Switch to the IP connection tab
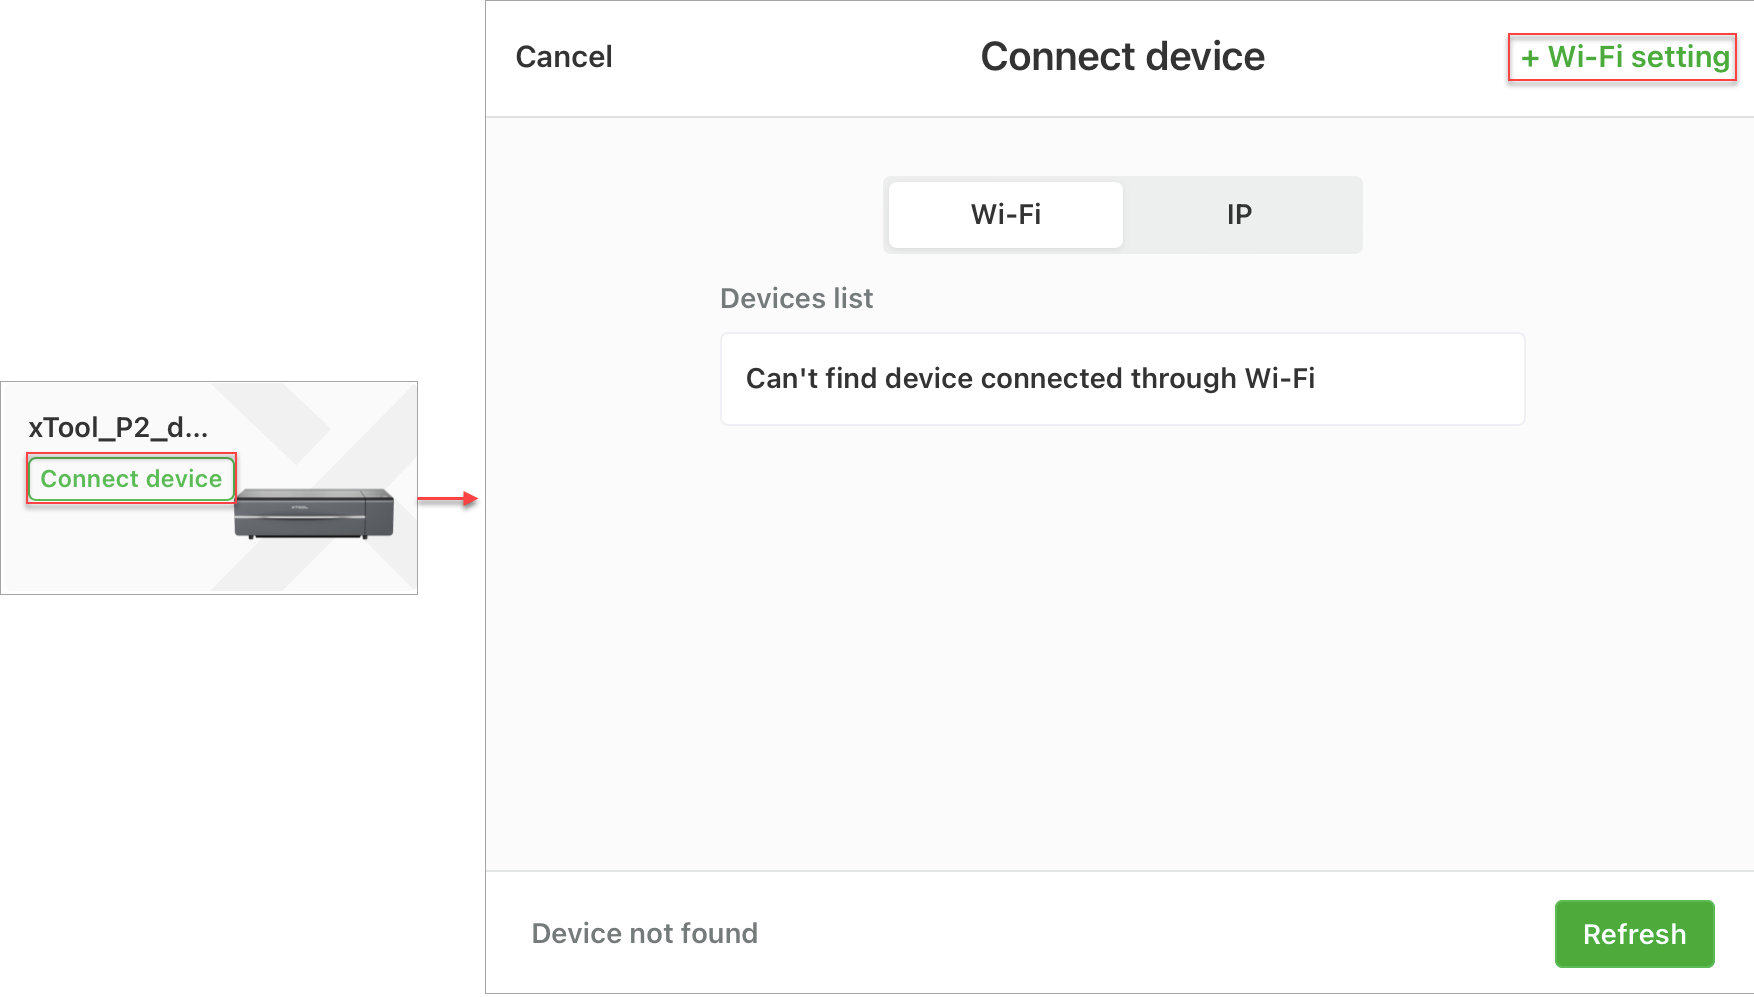 tap(1240, 214)
